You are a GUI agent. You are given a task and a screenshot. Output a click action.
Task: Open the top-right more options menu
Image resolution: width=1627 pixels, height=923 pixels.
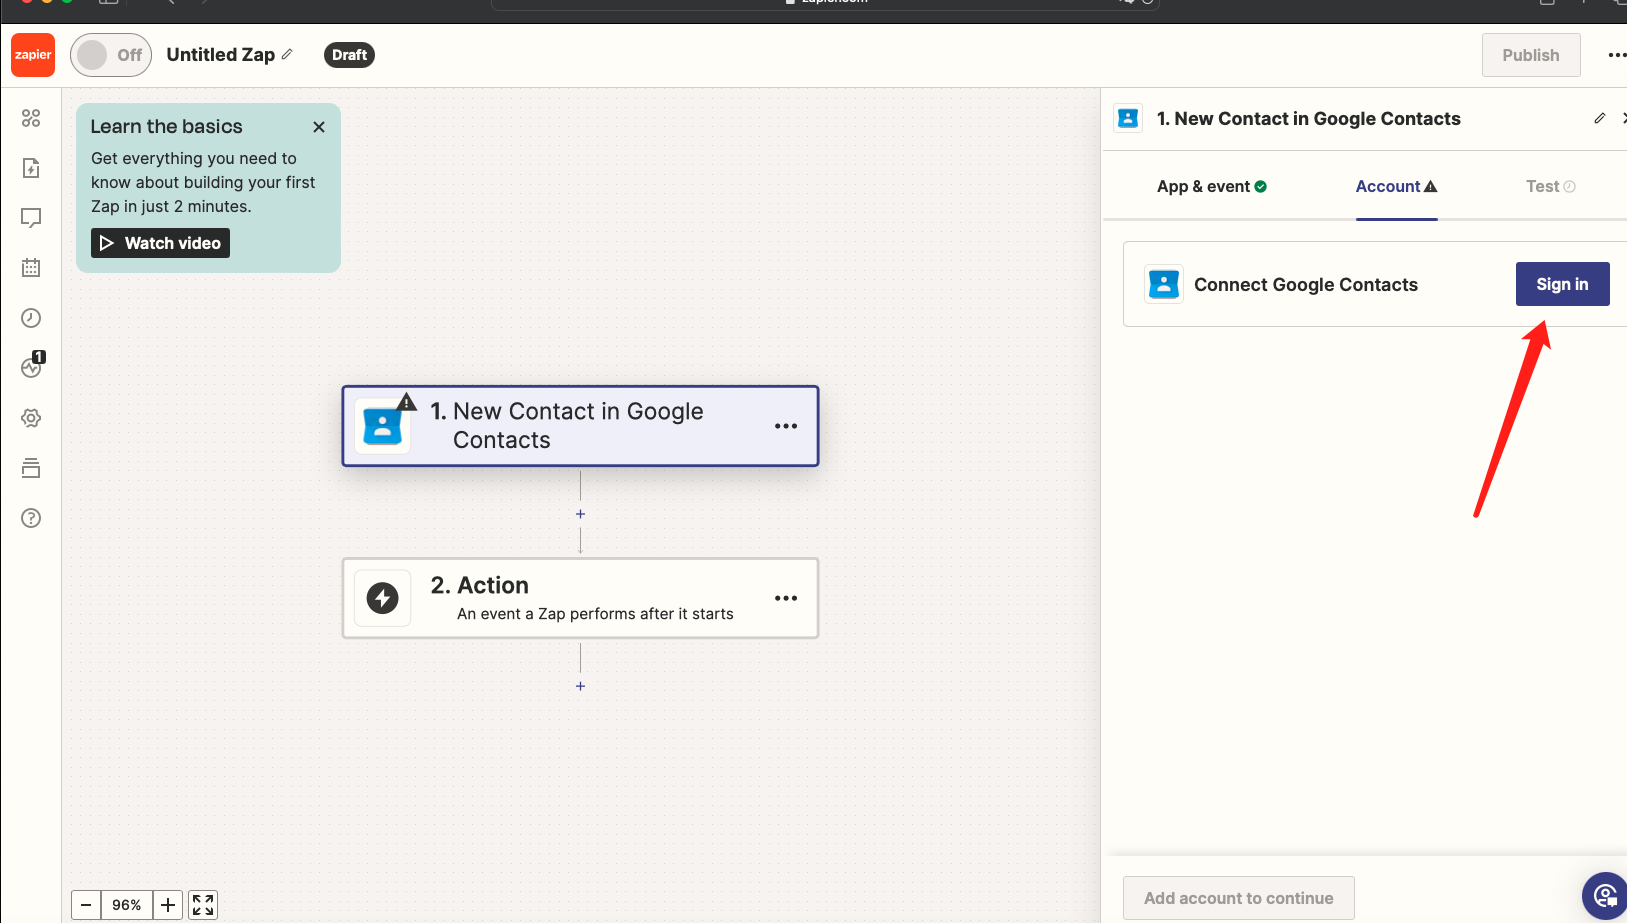click(x=1616, y=55)
